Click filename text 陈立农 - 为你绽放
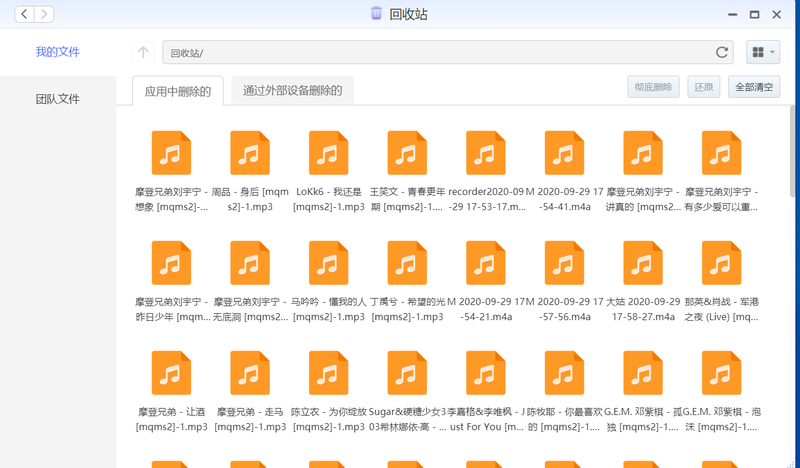The height and width of the screenshot is (468, 800). (x=329, y=411)
